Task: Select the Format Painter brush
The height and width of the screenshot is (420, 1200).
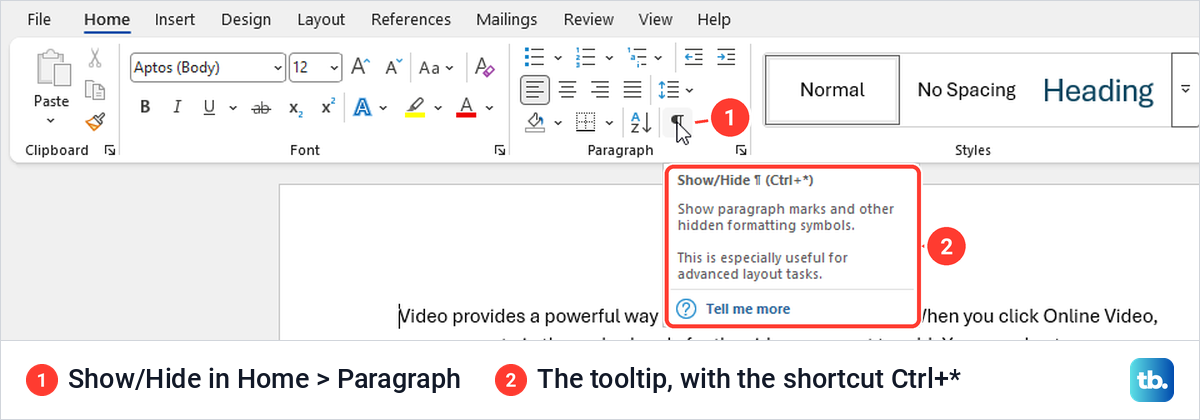Action: pyautogui.click(x=95, y=121)
